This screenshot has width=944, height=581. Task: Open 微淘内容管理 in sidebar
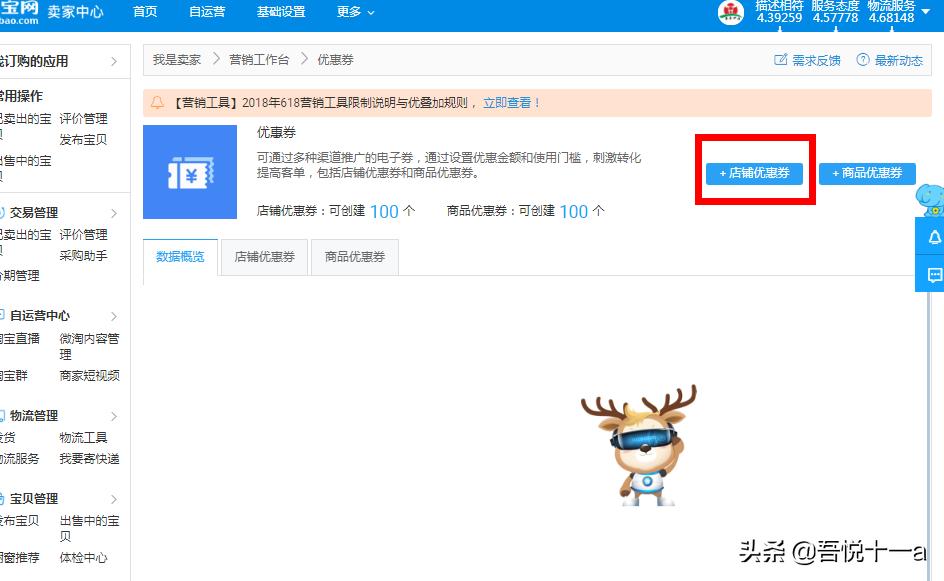89,346
